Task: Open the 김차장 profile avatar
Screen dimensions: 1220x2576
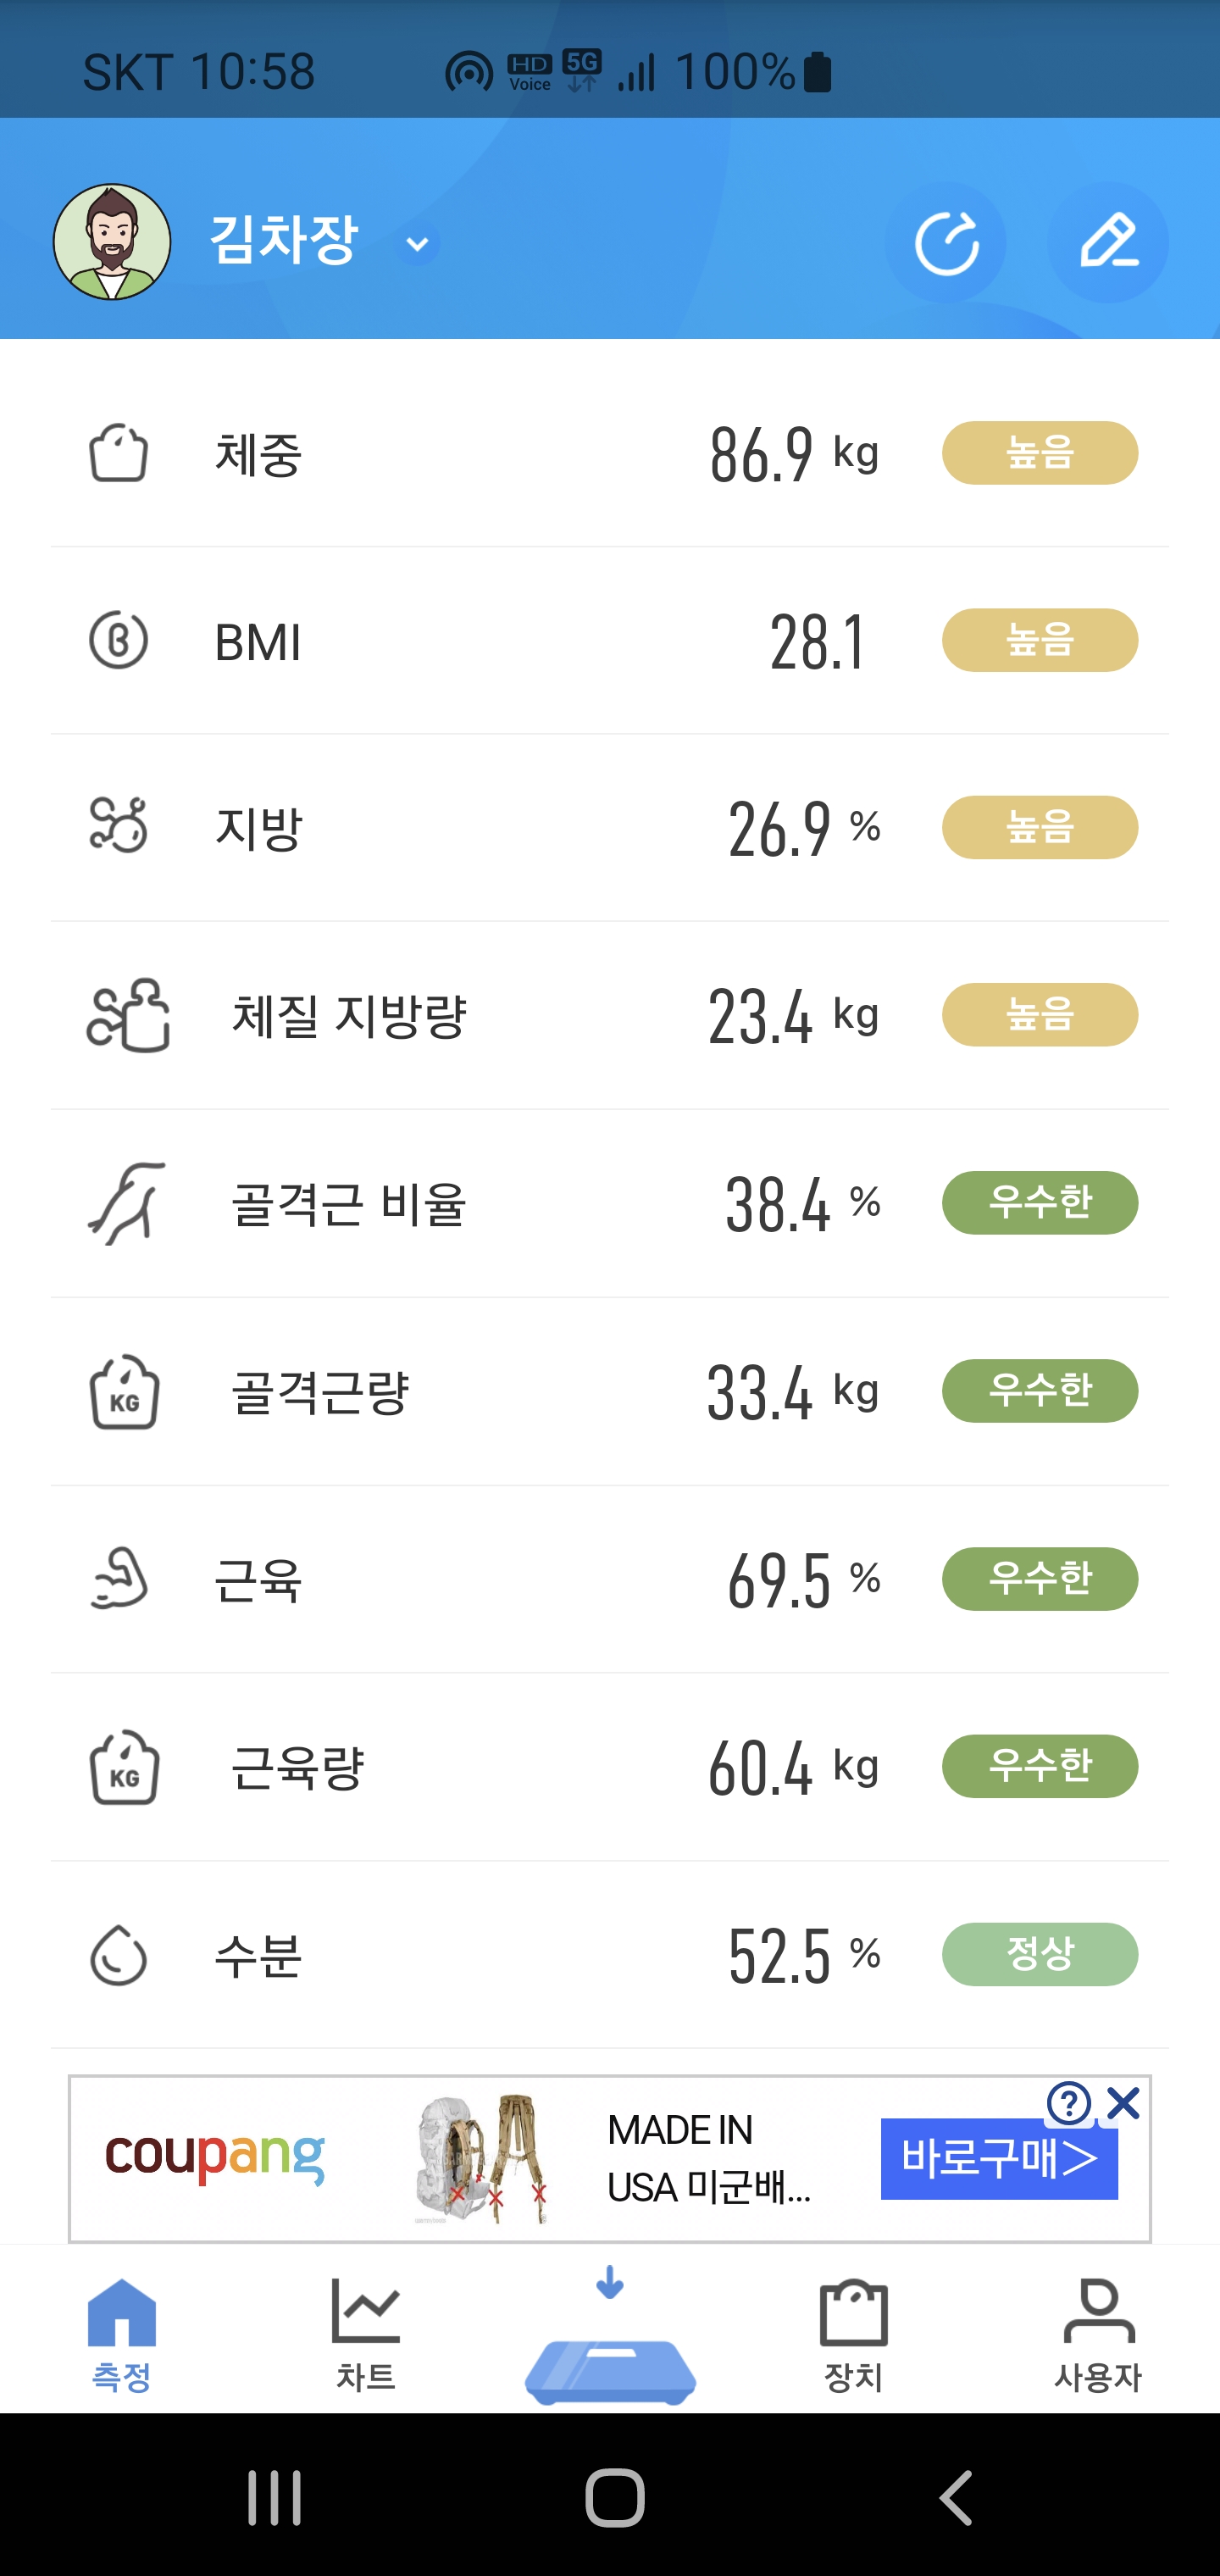Action: (x=112, y=242)
